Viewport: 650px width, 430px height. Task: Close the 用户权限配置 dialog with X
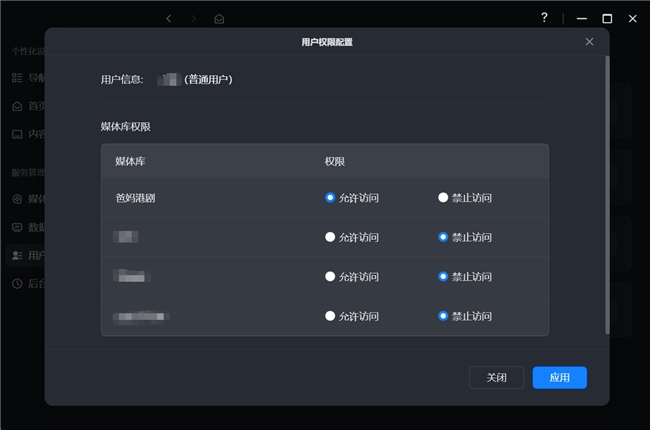(x=589, y=42)
